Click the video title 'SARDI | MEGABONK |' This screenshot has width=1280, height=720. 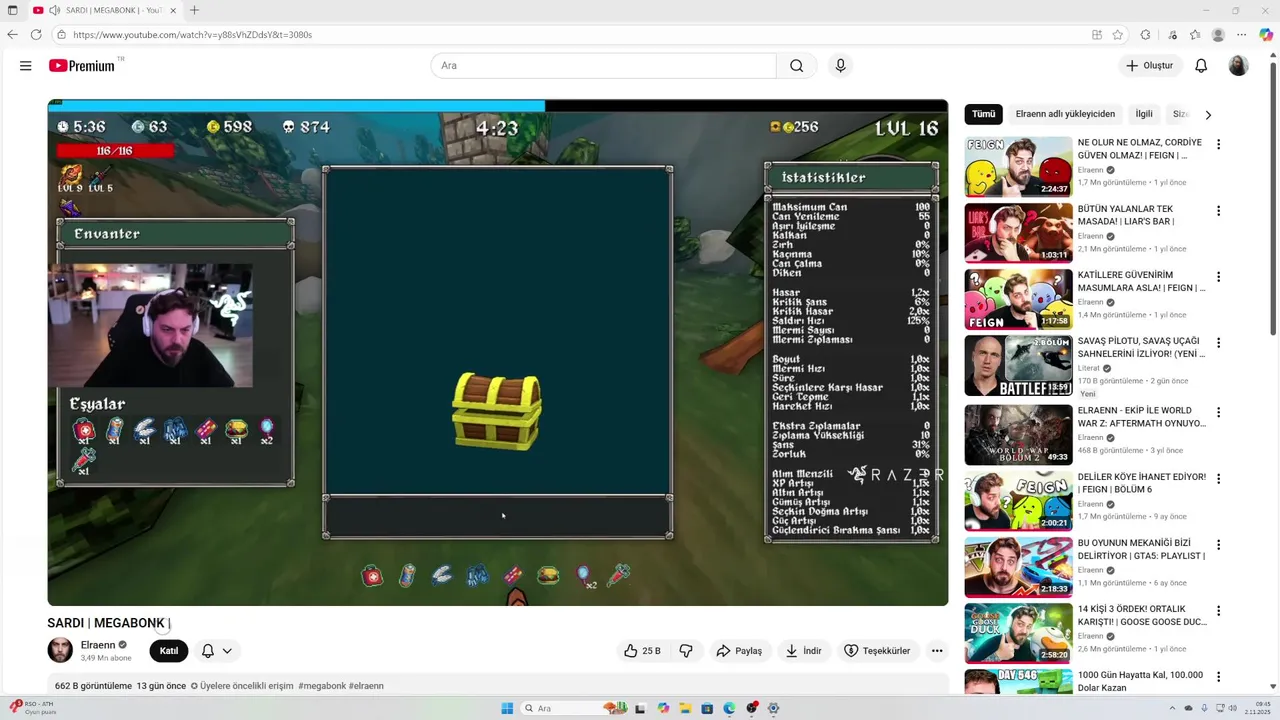click(x=109, y=623)
